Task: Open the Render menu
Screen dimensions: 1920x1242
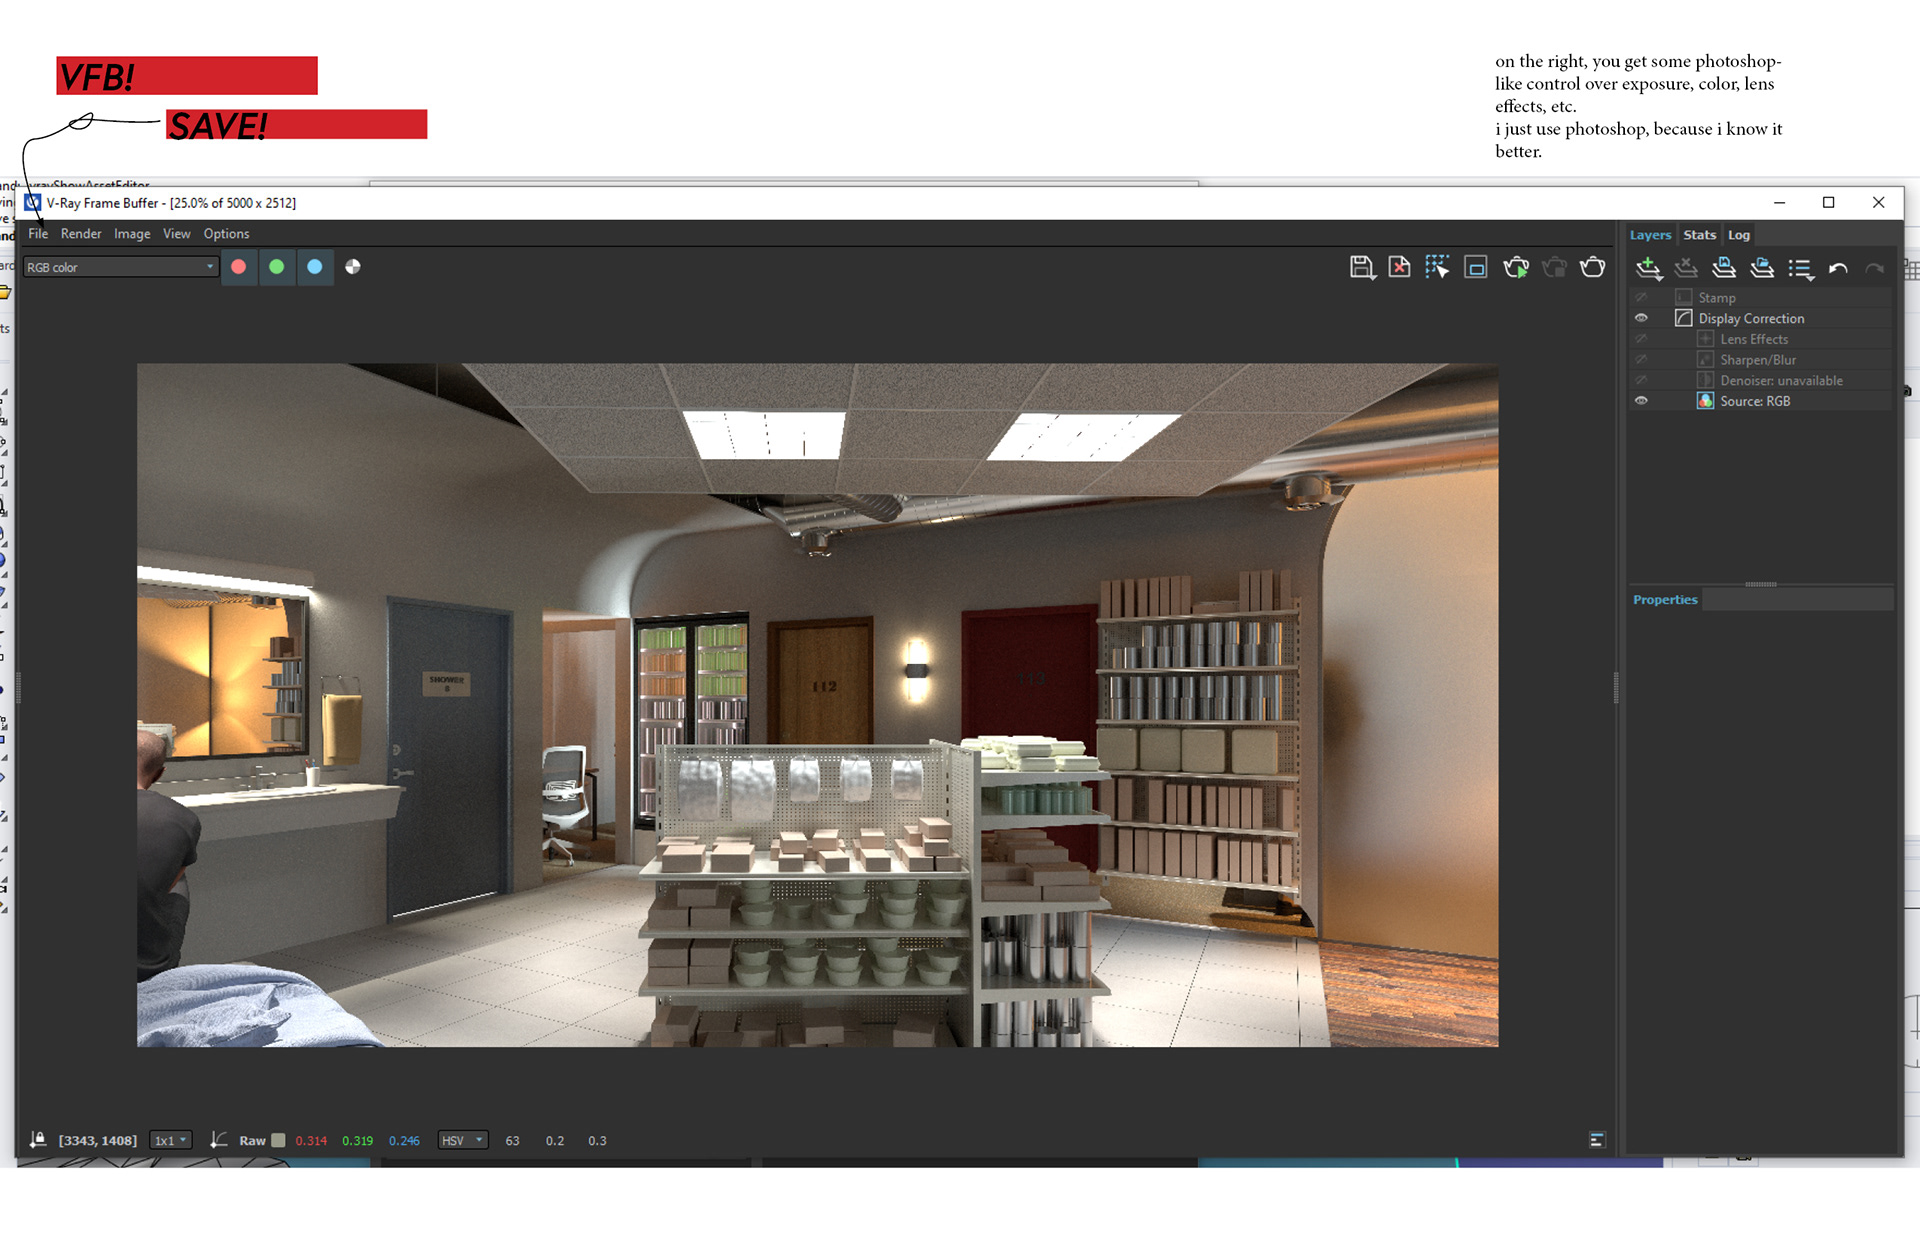Action: (x=80, y=233)
